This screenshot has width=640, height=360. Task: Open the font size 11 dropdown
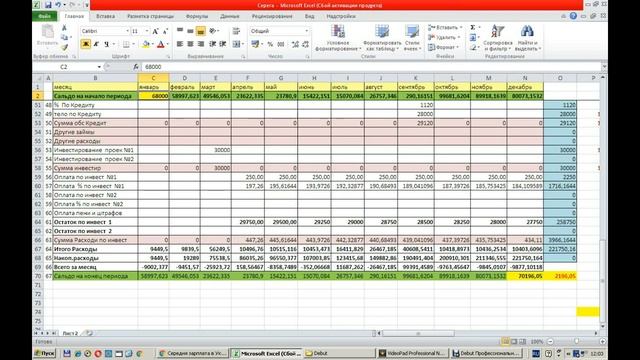[x=147, y=31]
